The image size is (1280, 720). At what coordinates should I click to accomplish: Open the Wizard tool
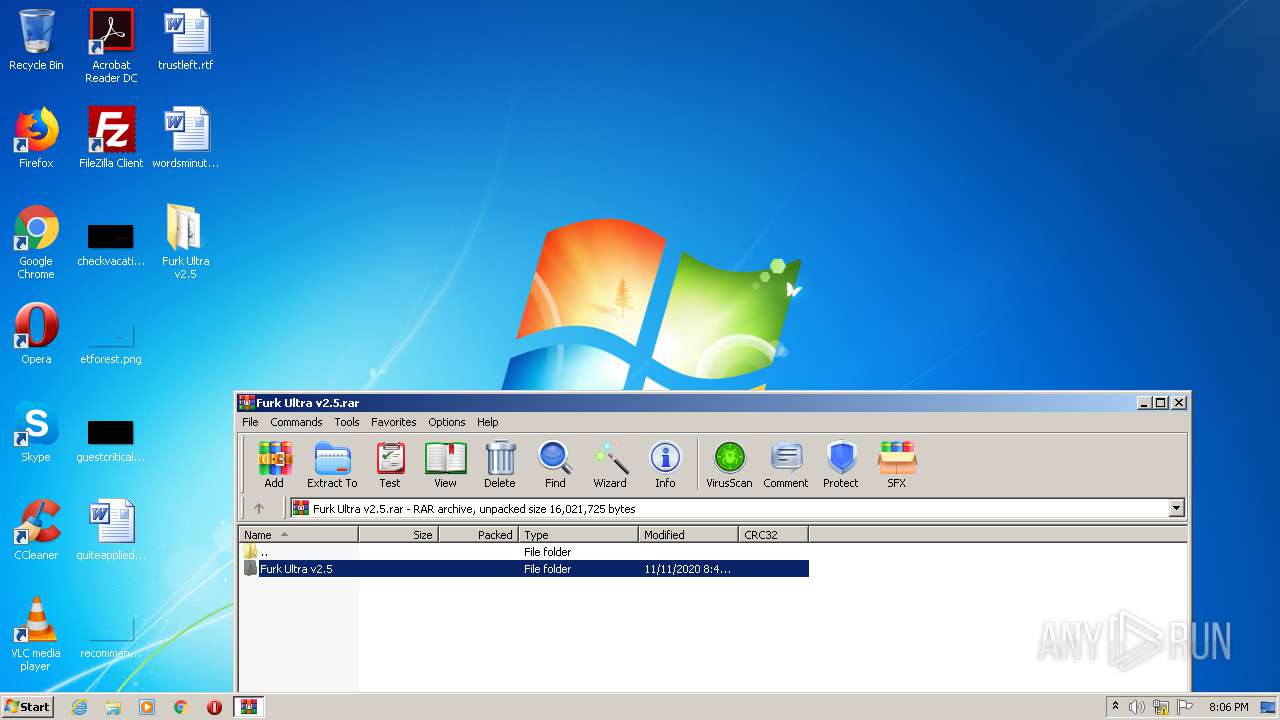click(x=610, y=465)
